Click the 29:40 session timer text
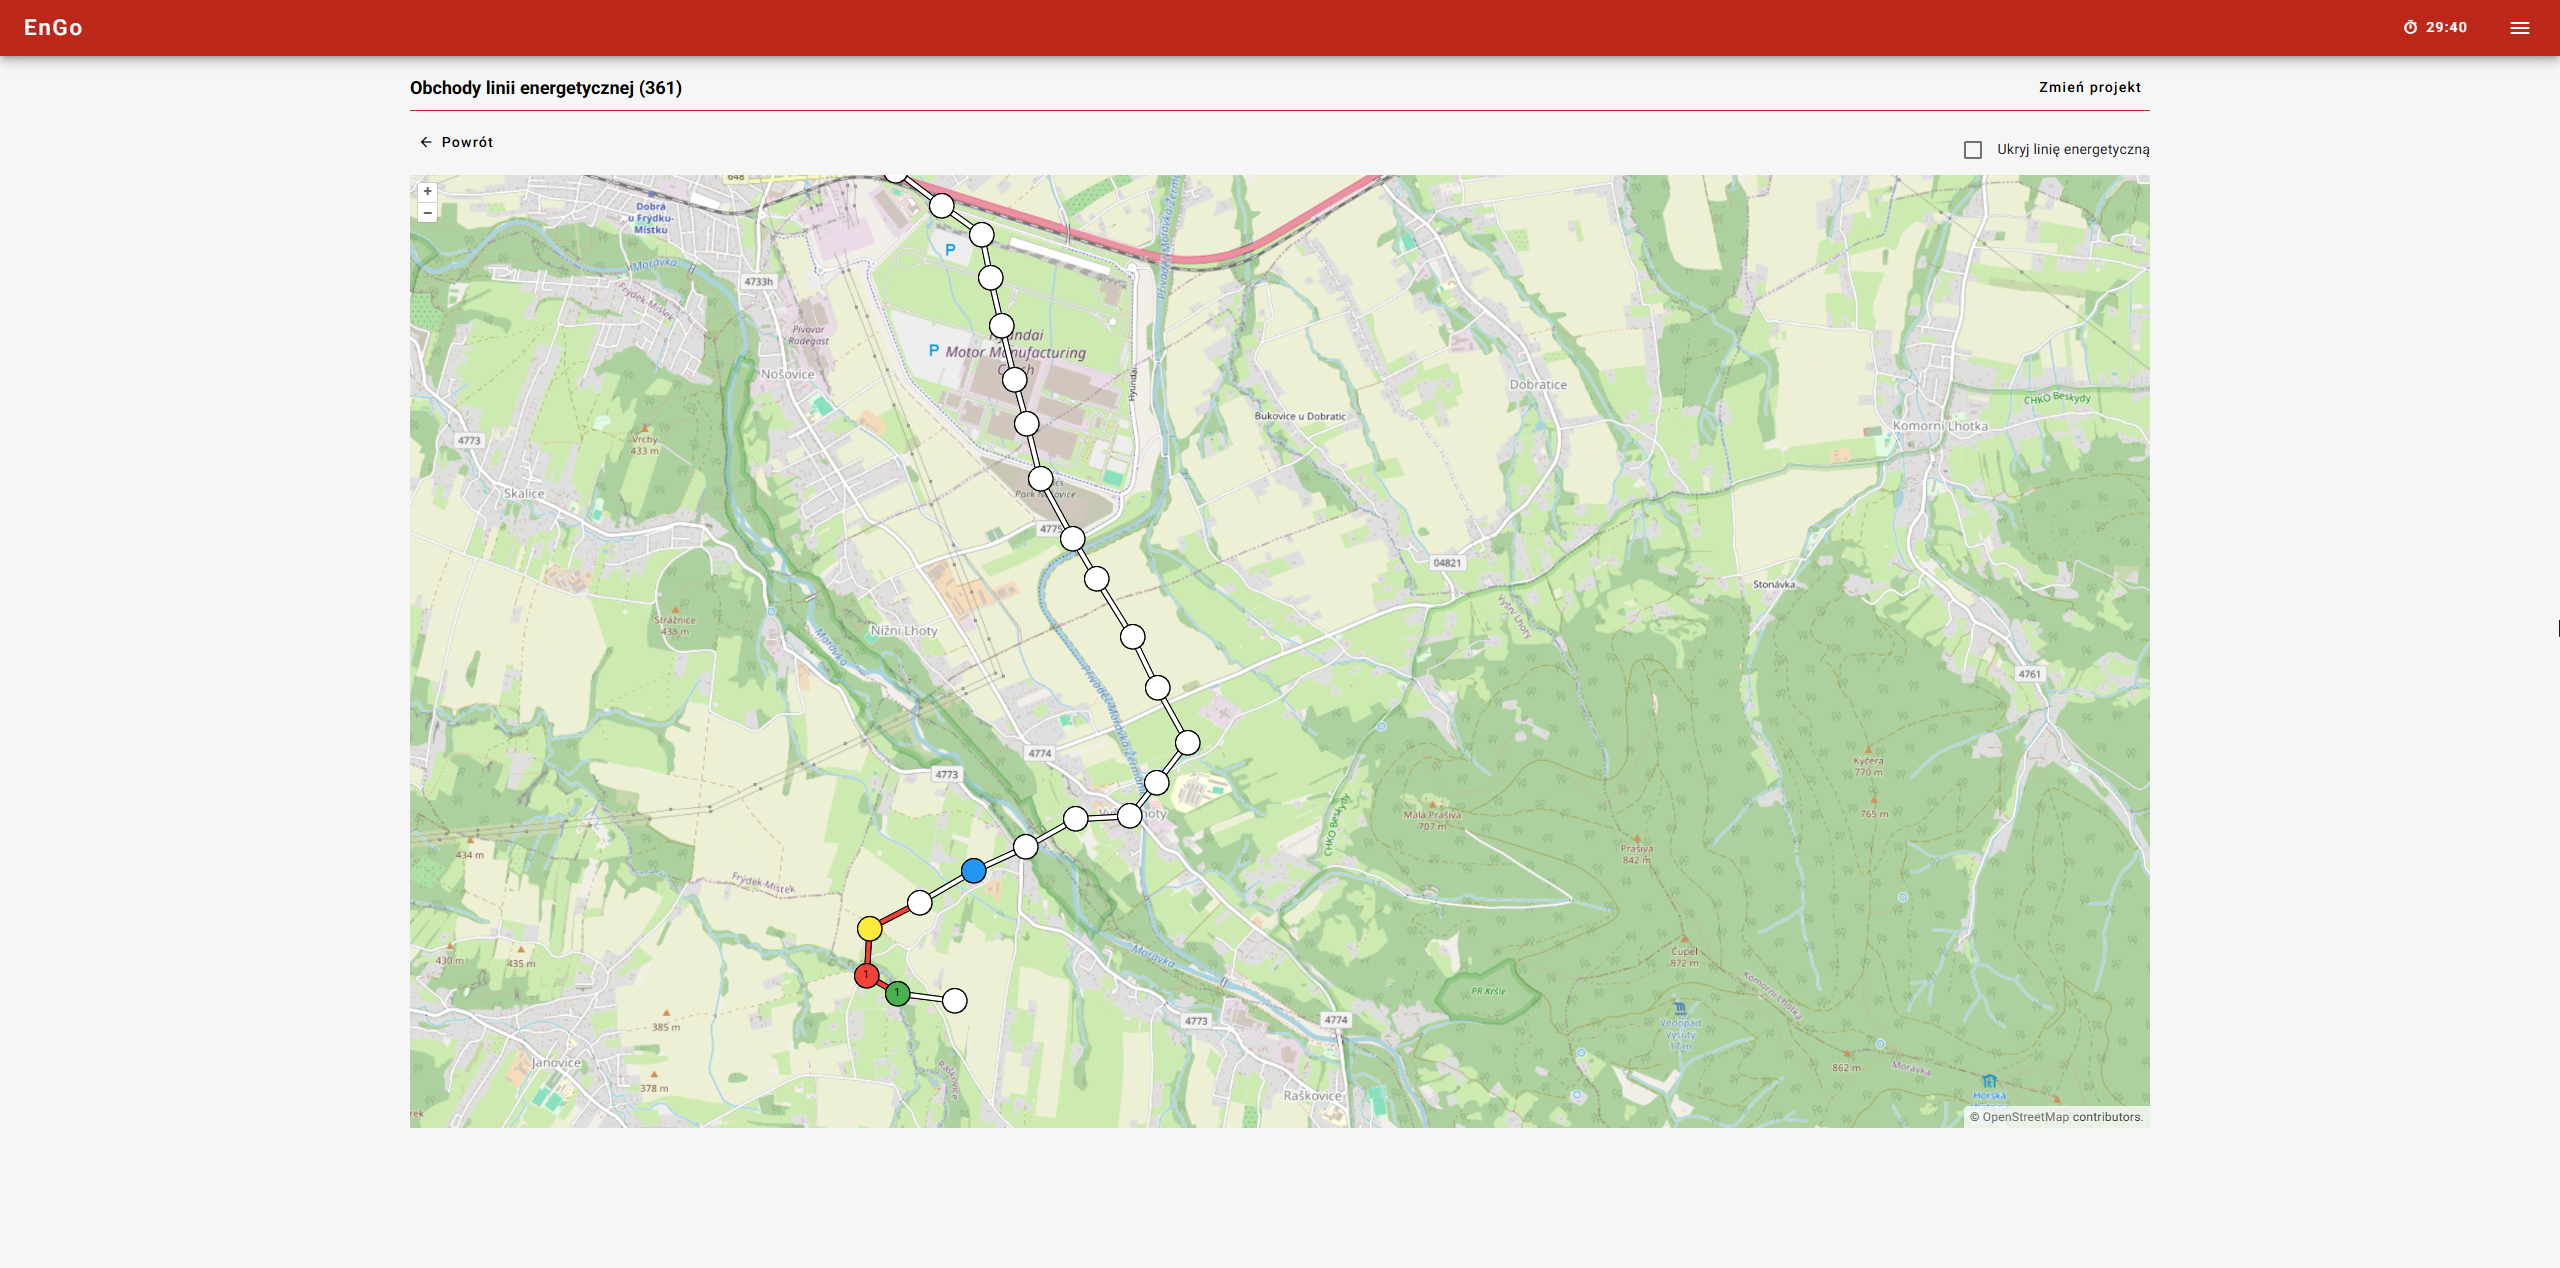This screenshot has width=2560, height=1268. coord(2446,28)
